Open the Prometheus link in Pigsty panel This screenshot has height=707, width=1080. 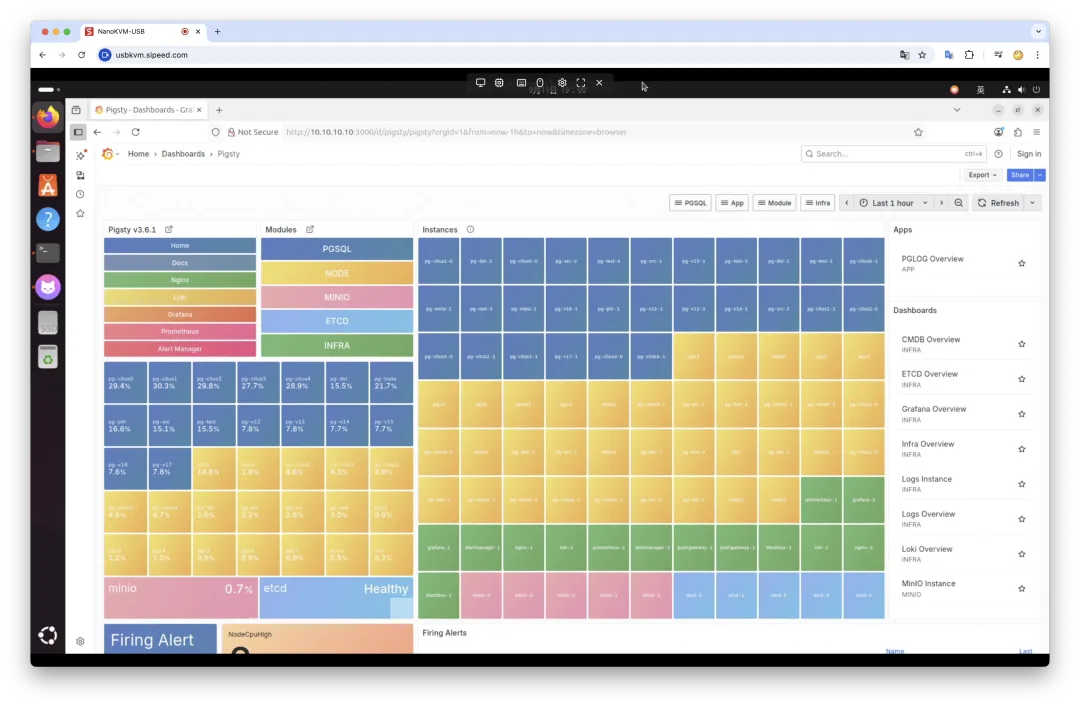(180, 331)
